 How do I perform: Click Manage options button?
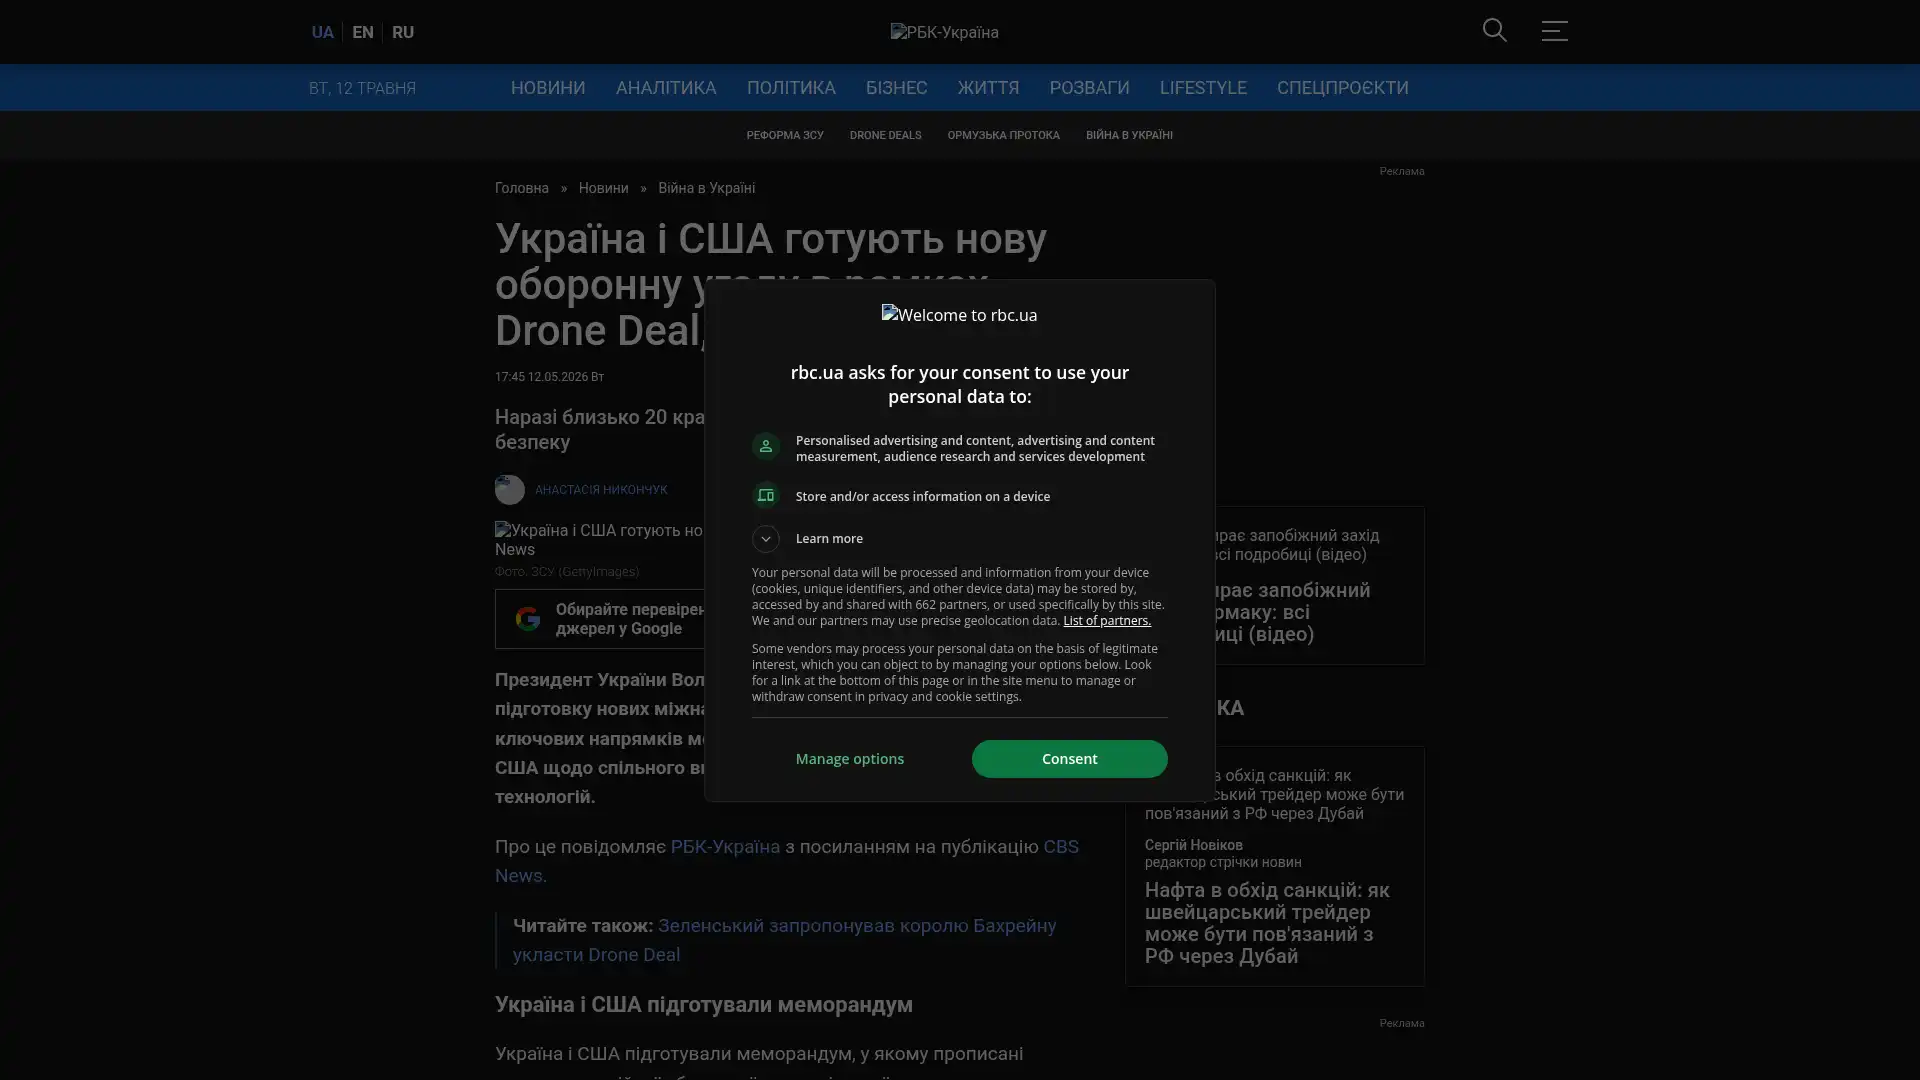coord(850,759)
